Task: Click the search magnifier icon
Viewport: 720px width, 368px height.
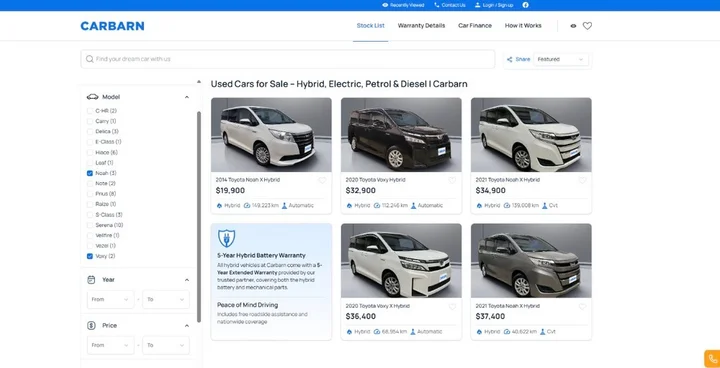Action: point(90,59)
